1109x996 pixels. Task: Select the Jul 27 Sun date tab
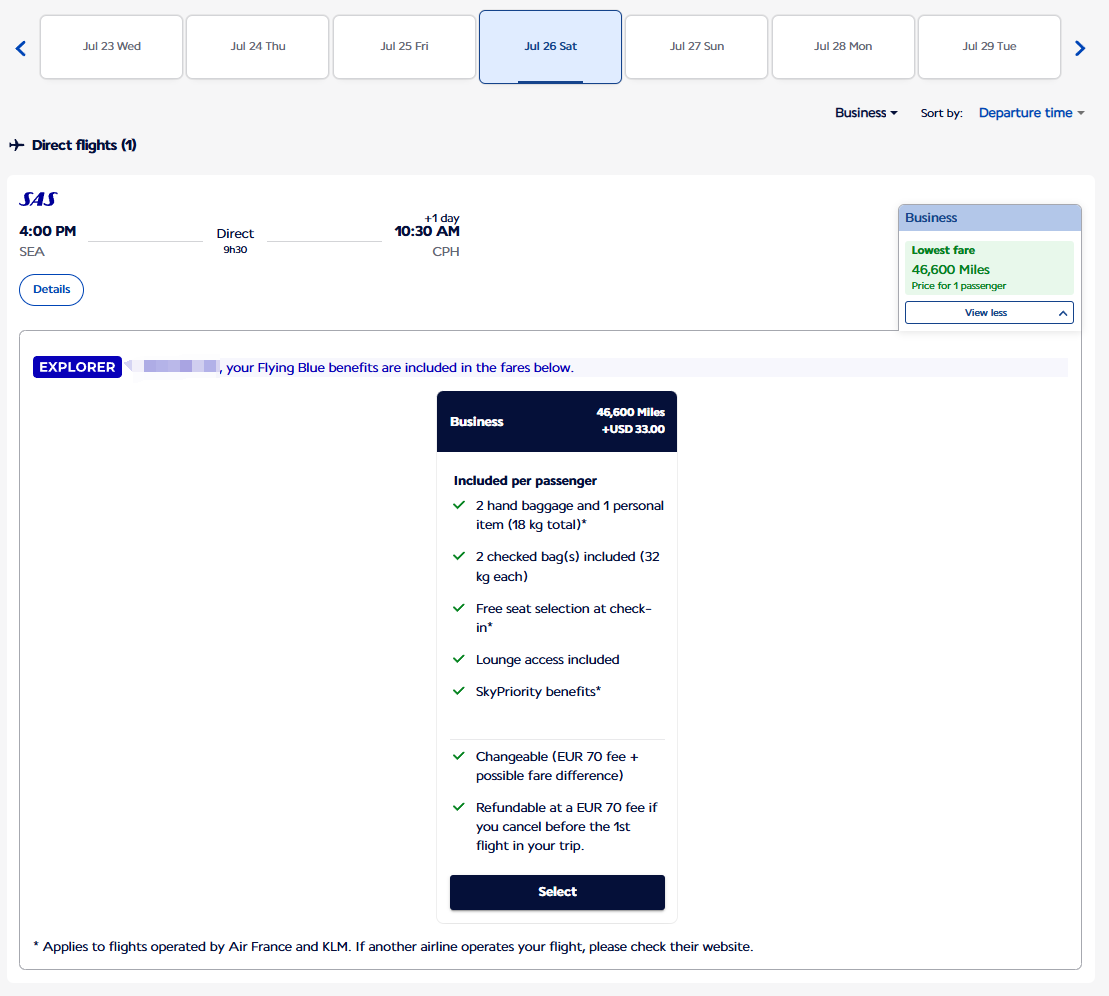pos(697,47)
